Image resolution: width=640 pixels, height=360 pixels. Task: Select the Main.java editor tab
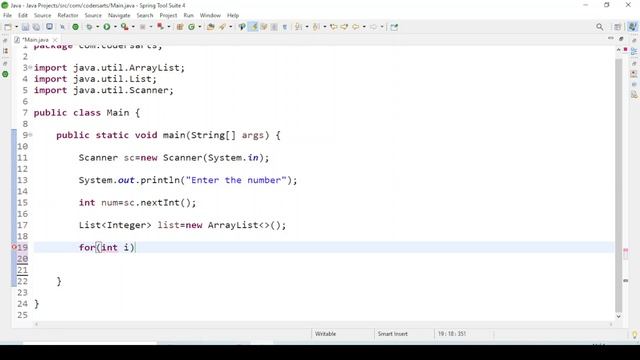[35, 40]
